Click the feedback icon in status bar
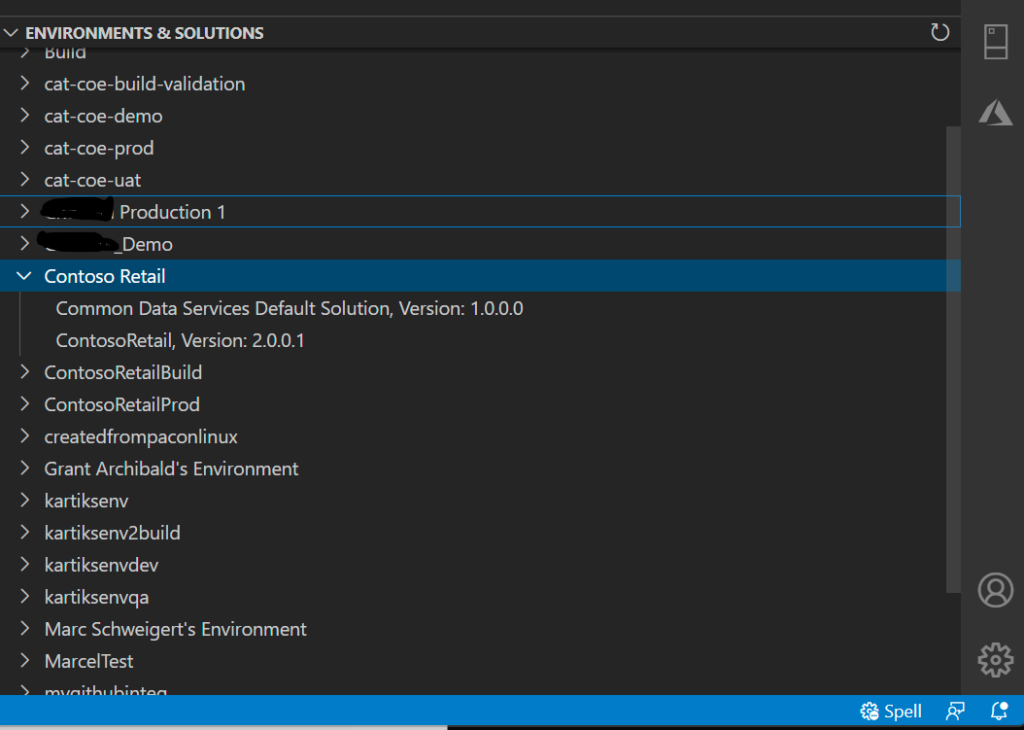 (x=956, y=712)
